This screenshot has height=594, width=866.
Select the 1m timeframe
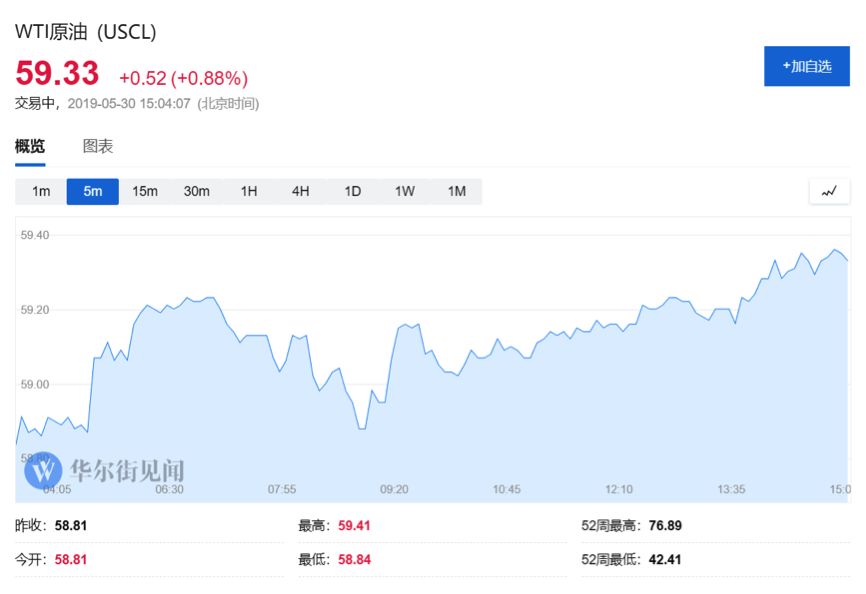click(x=40, y=191)
